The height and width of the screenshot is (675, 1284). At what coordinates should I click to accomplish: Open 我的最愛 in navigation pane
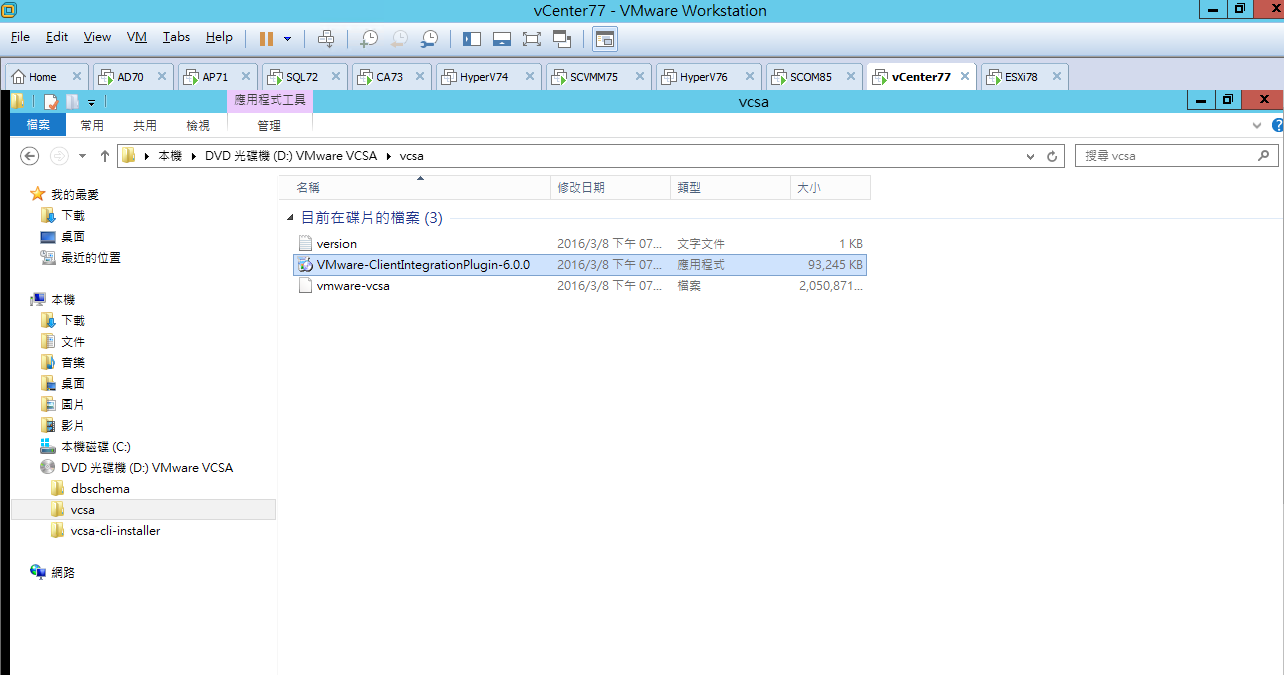75,194
